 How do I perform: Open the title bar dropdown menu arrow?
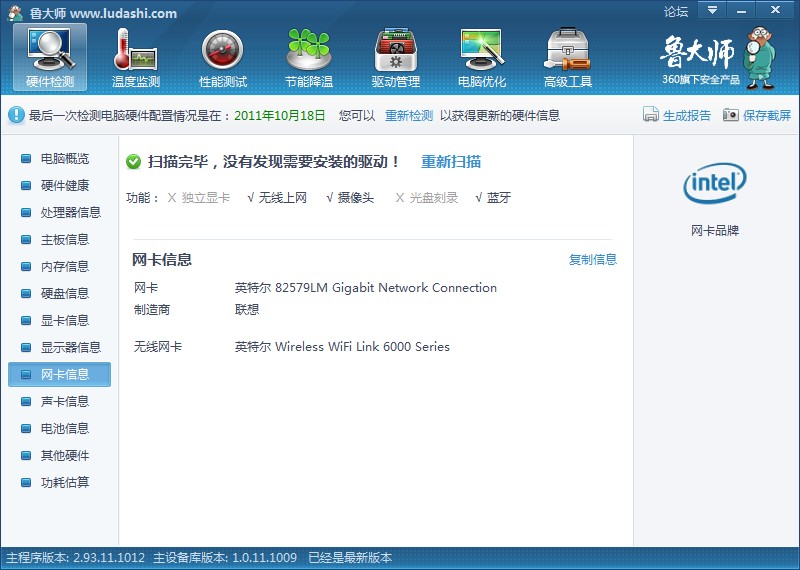[712, 10]
